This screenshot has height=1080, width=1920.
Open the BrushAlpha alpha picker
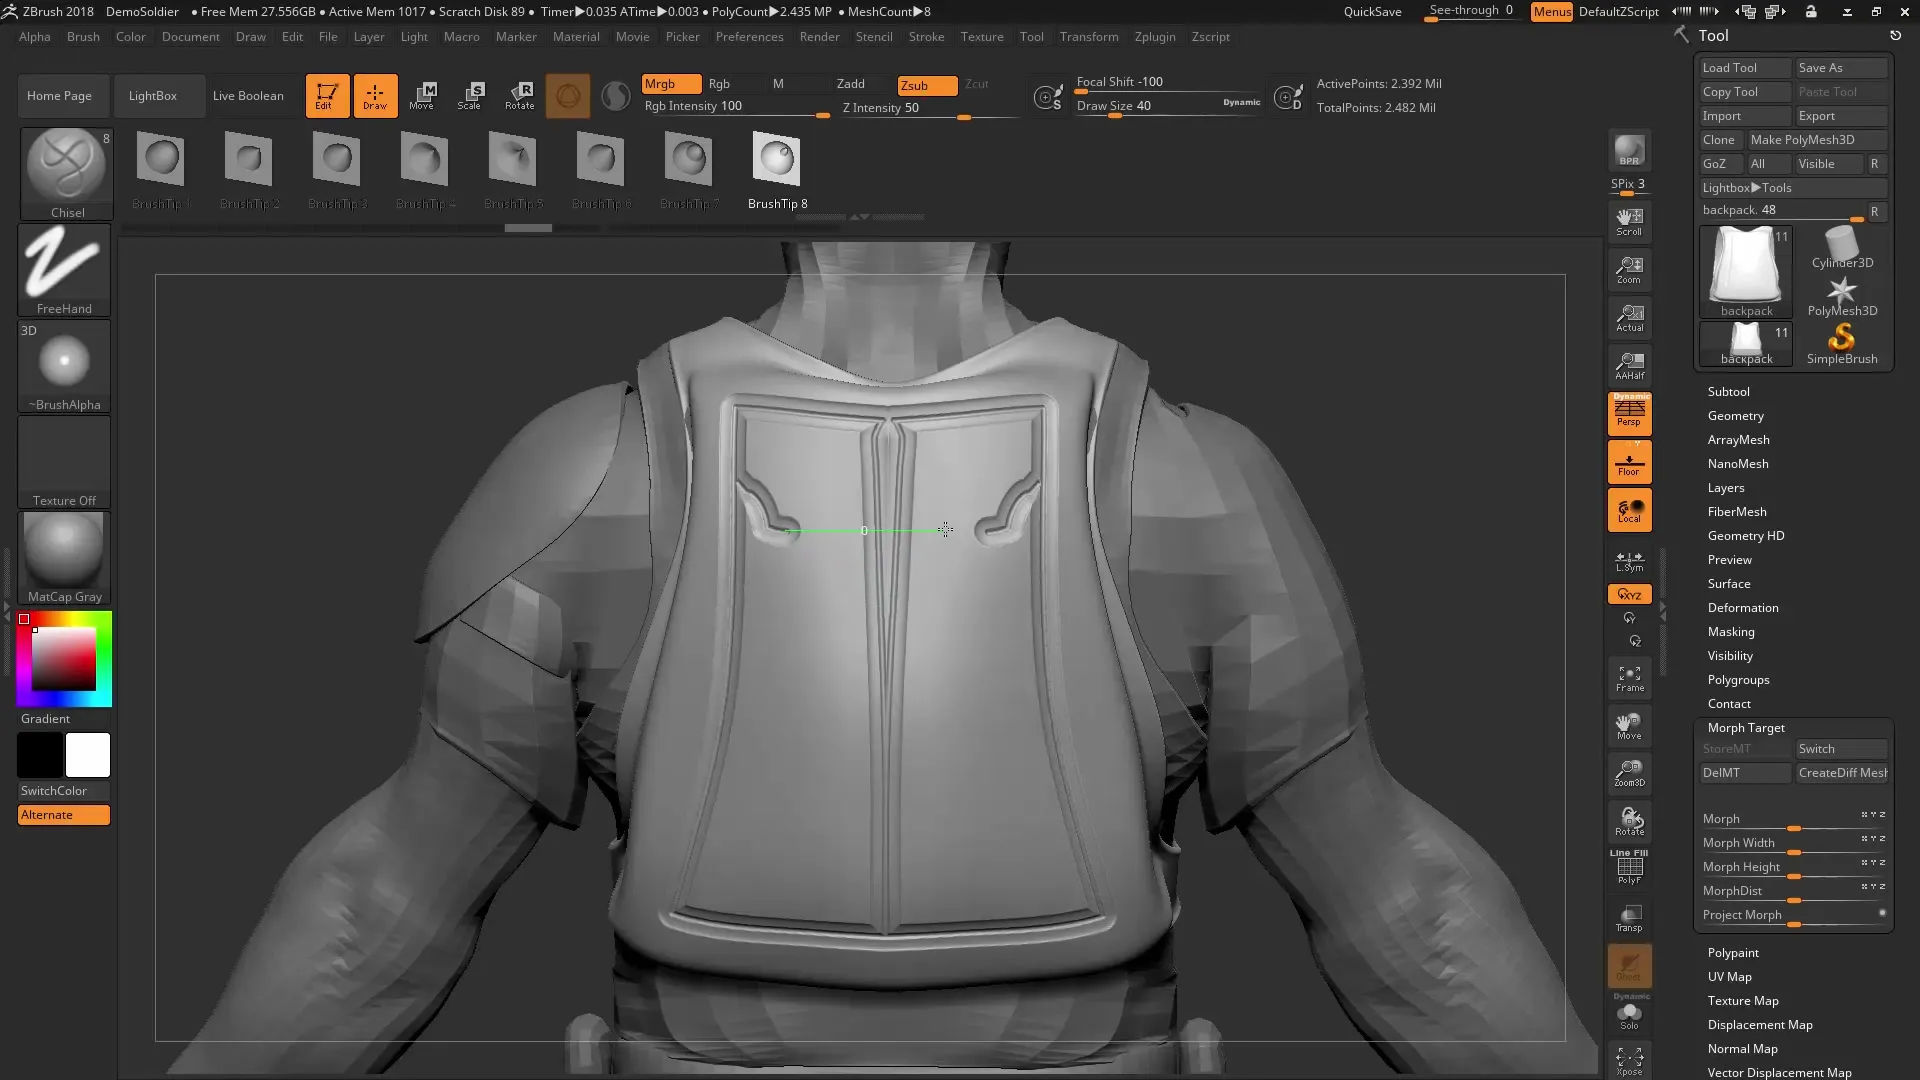click(64, 366)
